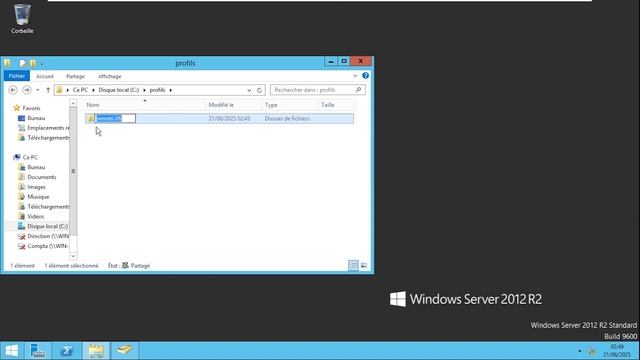Switch to the Partage ribbon tab

76,76
